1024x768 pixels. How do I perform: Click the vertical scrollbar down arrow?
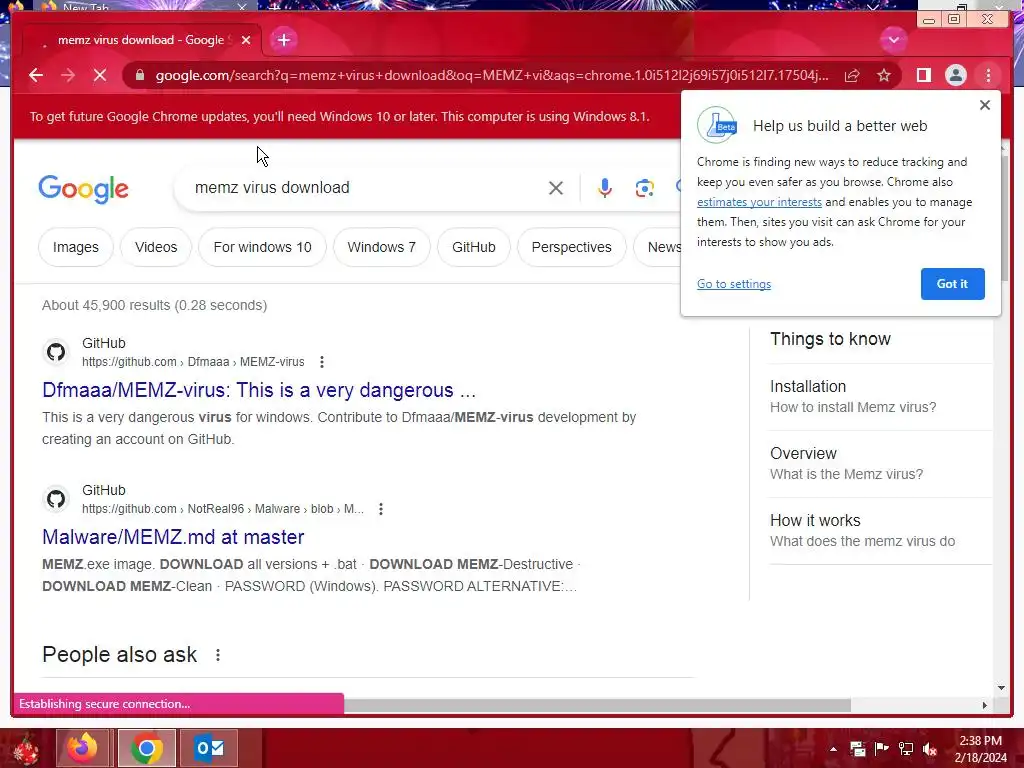click(x=1001, y=688)
